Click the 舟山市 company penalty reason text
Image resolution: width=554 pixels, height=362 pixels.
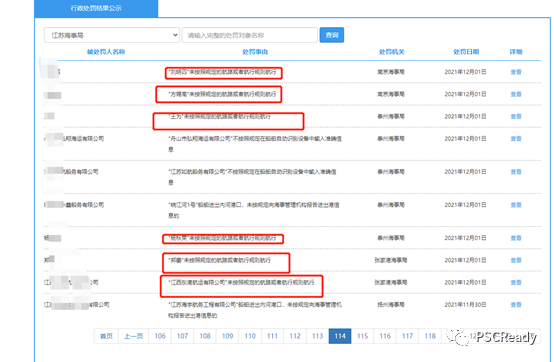point(255,144)
